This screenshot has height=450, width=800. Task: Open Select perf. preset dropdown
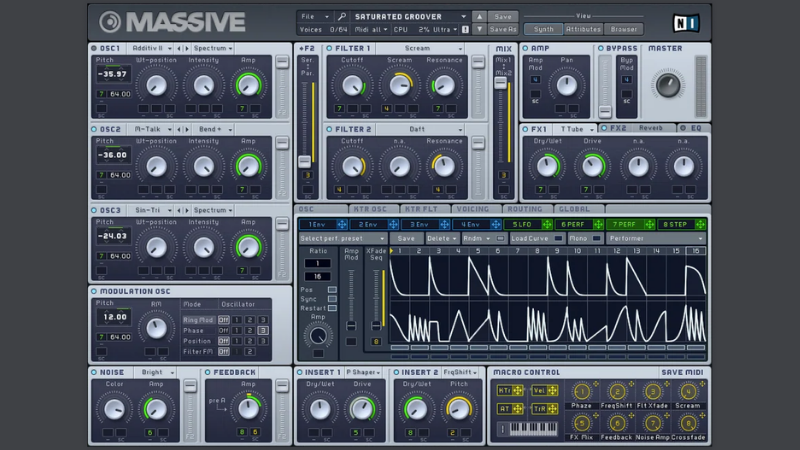343,238
